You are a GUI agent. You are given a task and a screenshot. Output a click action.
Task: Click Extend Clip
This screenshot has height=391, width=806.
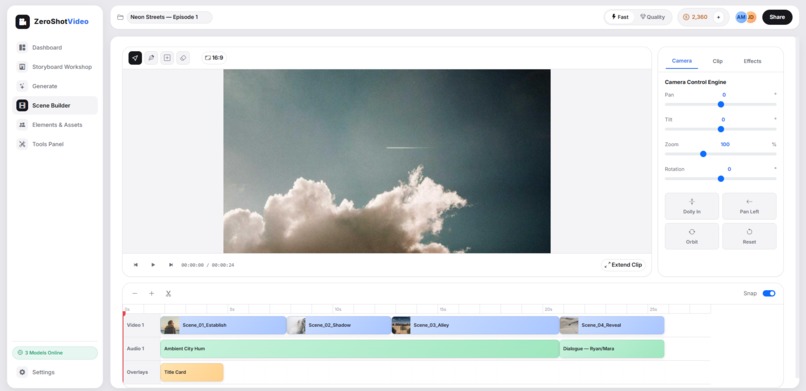623,265
